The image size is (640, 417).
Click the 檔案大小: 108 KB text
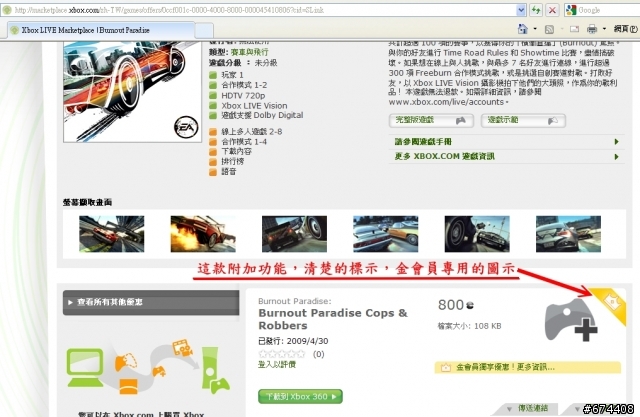[469, 326]
